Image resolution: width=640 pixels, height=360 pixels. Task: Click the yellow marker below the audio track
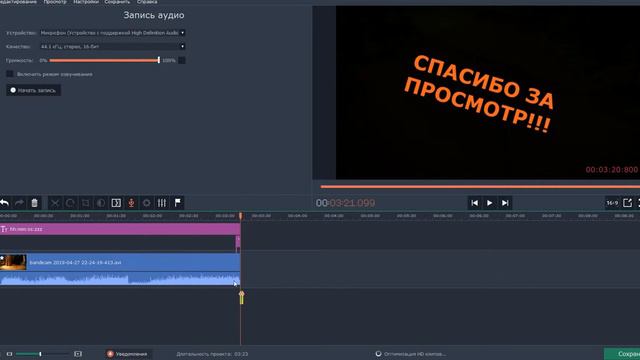pos(241,298)
